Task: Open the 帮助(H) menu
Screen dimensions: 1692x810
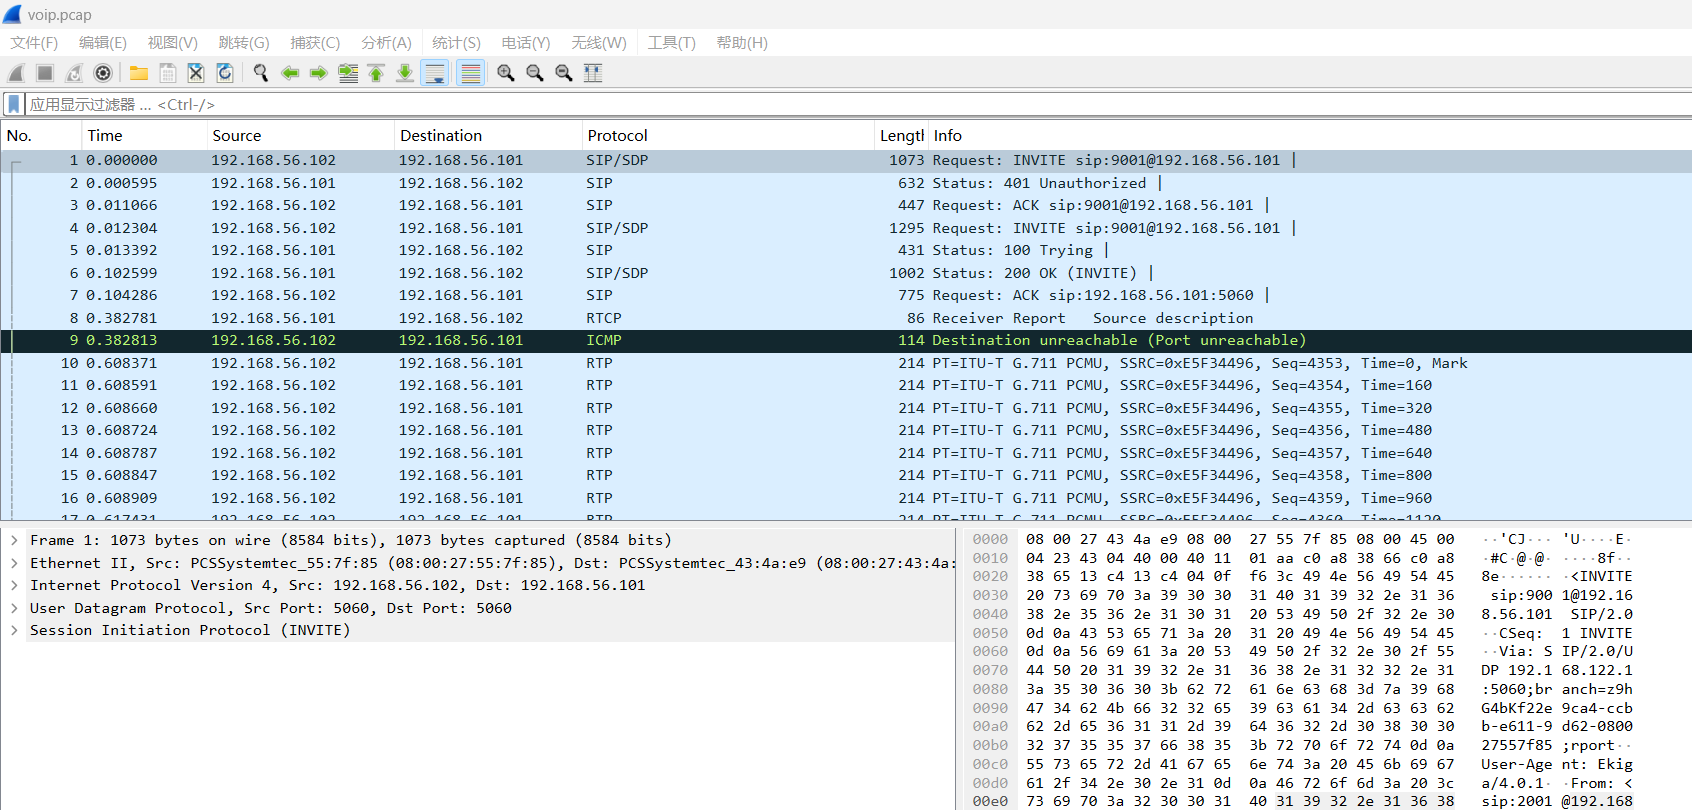Action: pos(742,43)
